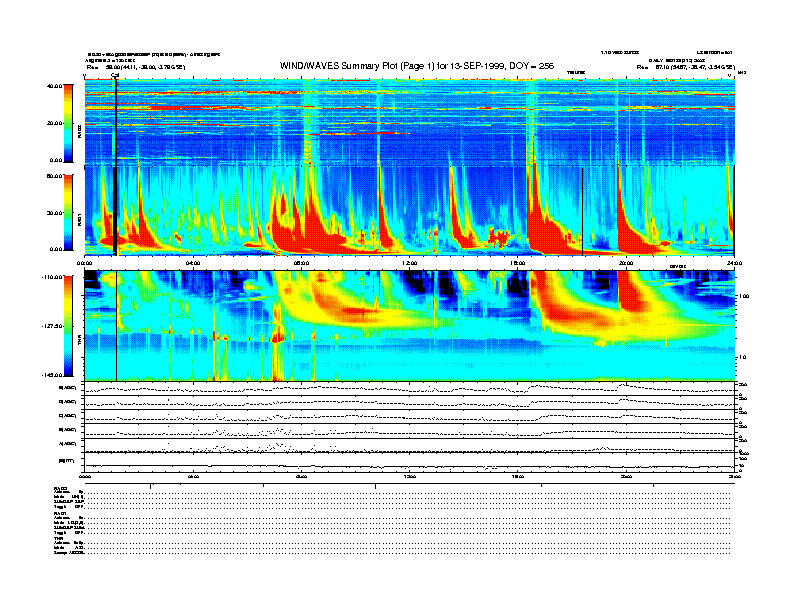Click the TNR heading in the bottom status block
The height and width of the screenshot is (612, 792).
click(59, 538)
